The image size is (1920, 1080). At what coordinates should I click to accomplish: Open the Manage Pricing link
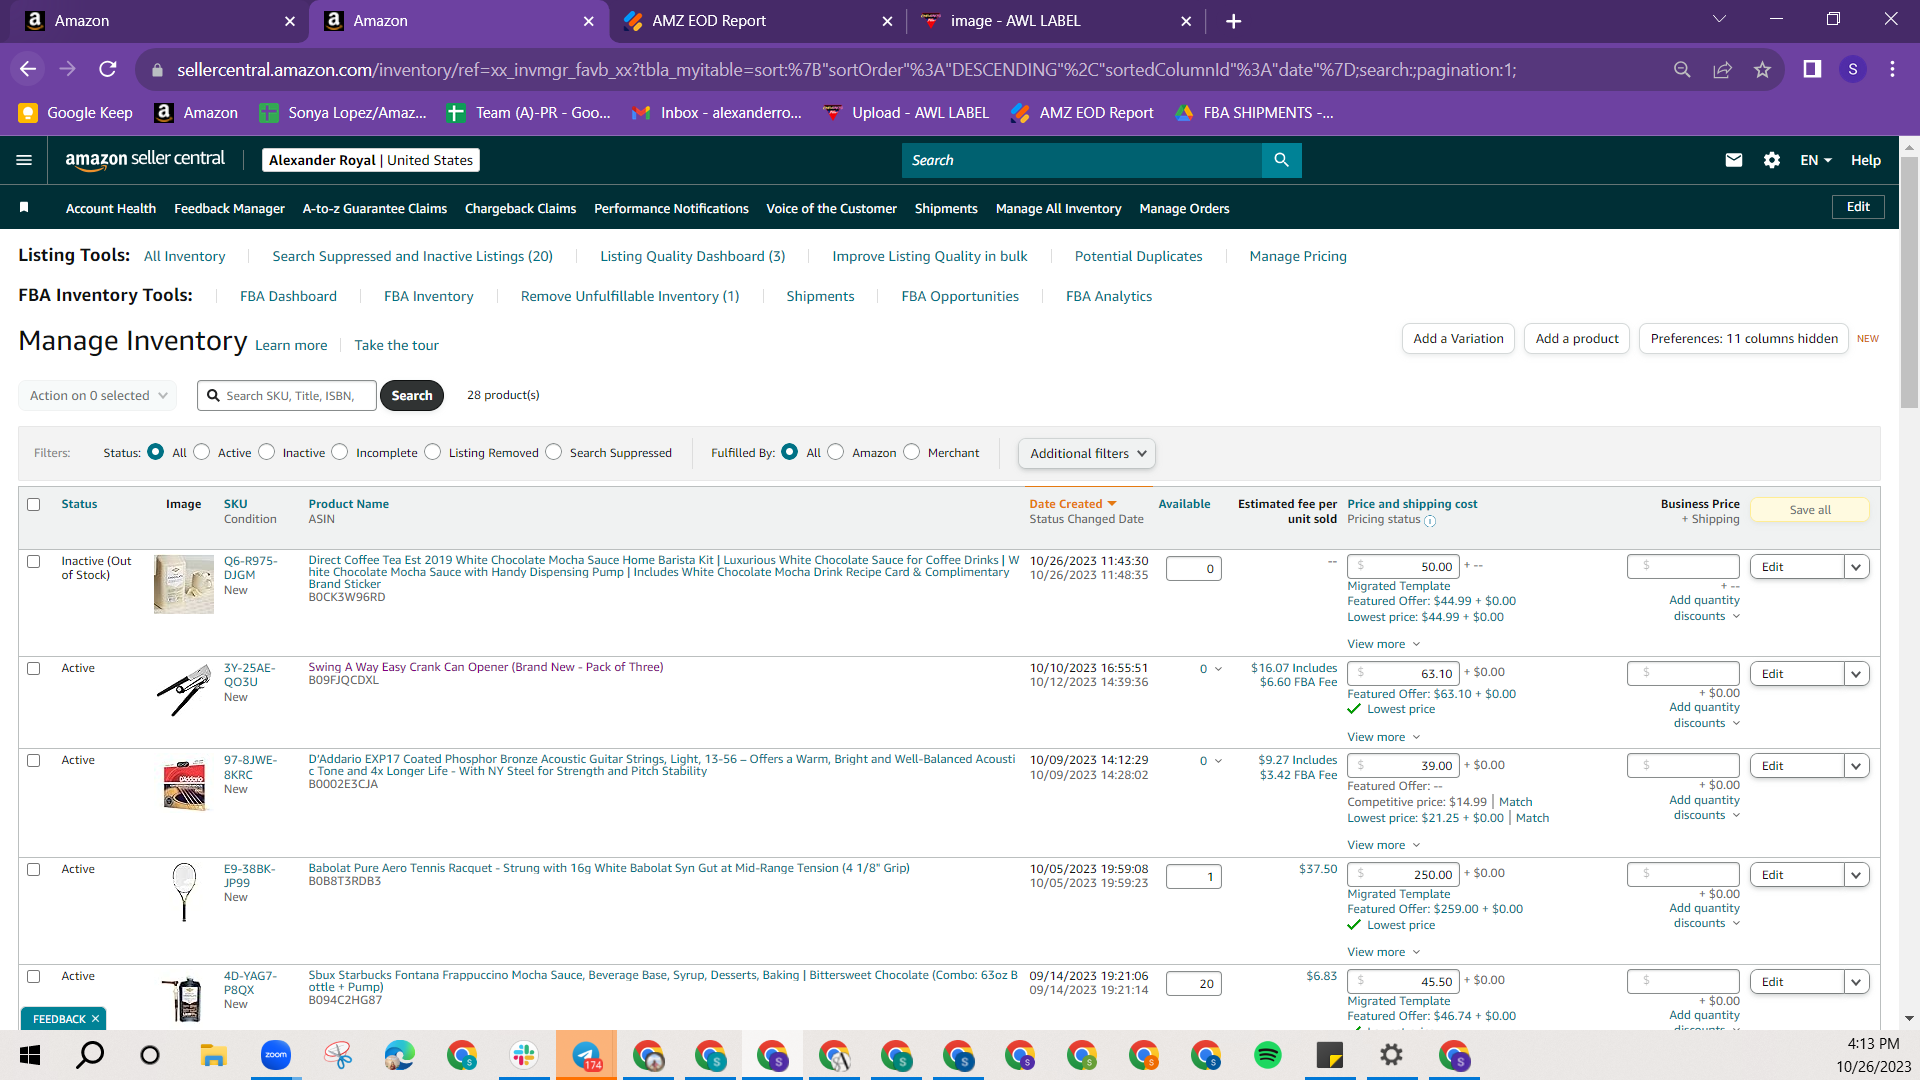1298,256
